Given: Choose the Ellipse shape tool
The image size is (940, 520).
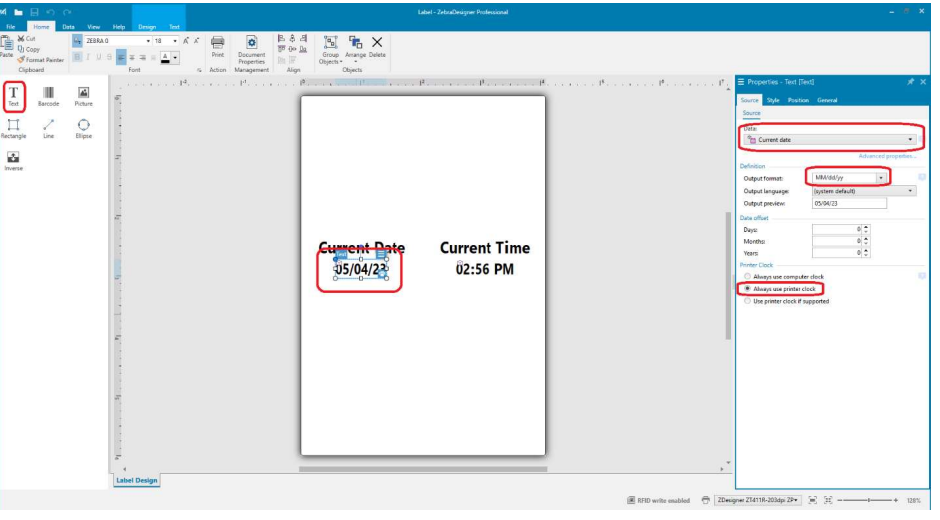Looking at the screenshot, I should [x=83, y=128].
